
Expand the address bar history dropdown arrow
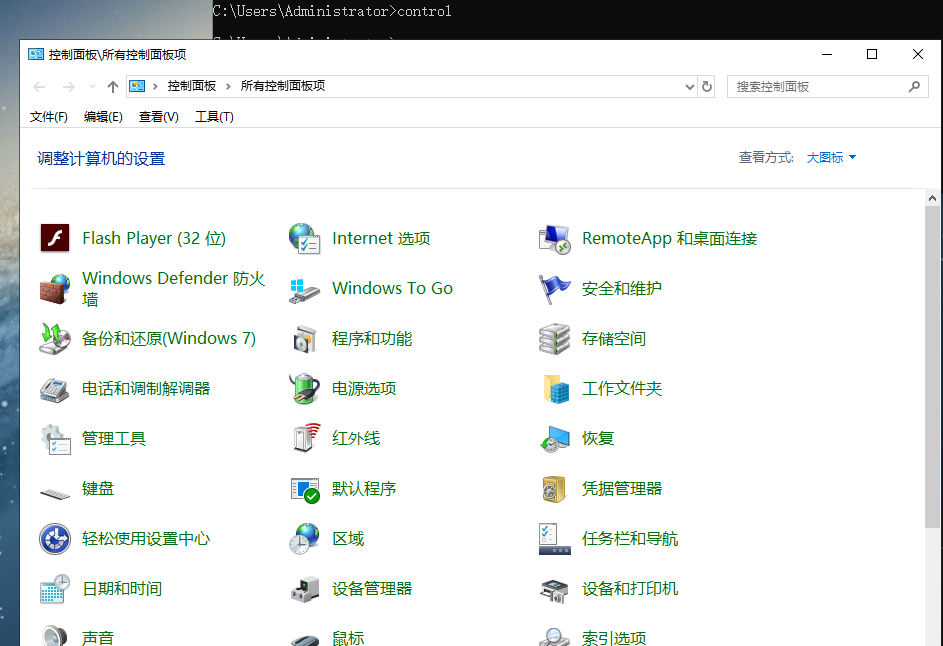coord(689,87)
